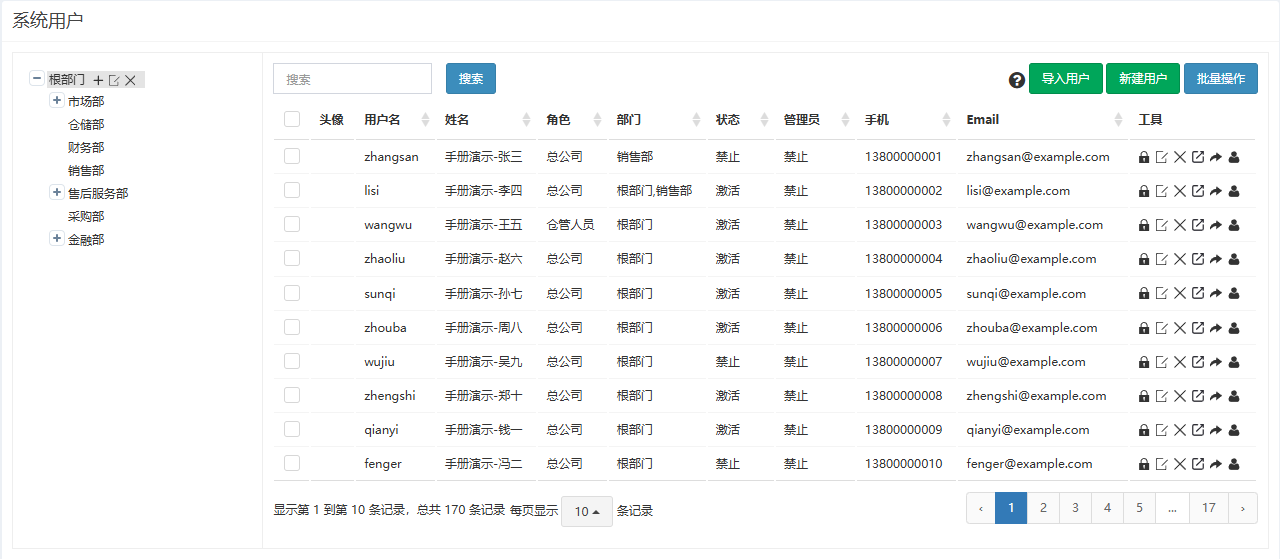Image resolution: width=1280 pixels, height=559 pixels.
Task: Select 财务部 in the department tree
Action: pos(86,148)
